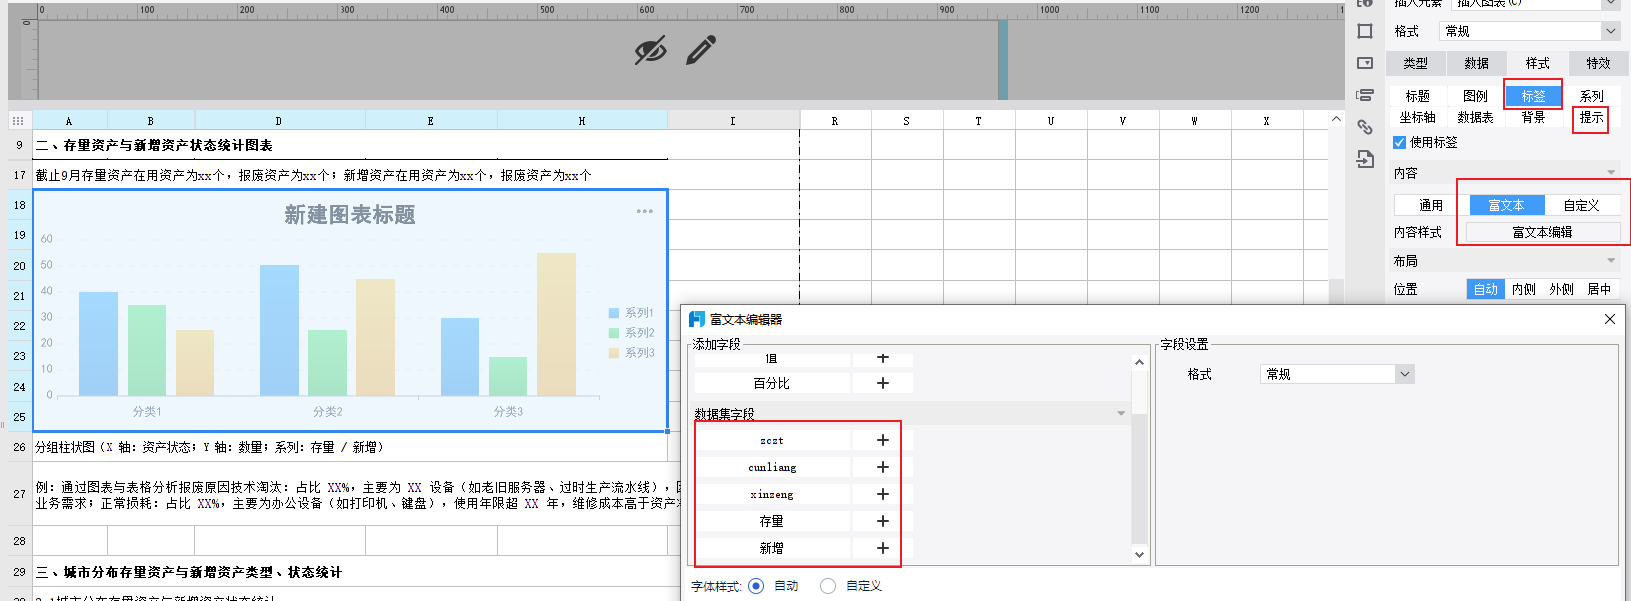Select column header H
Screen dimensions: 1631x601
pos(582,120)
